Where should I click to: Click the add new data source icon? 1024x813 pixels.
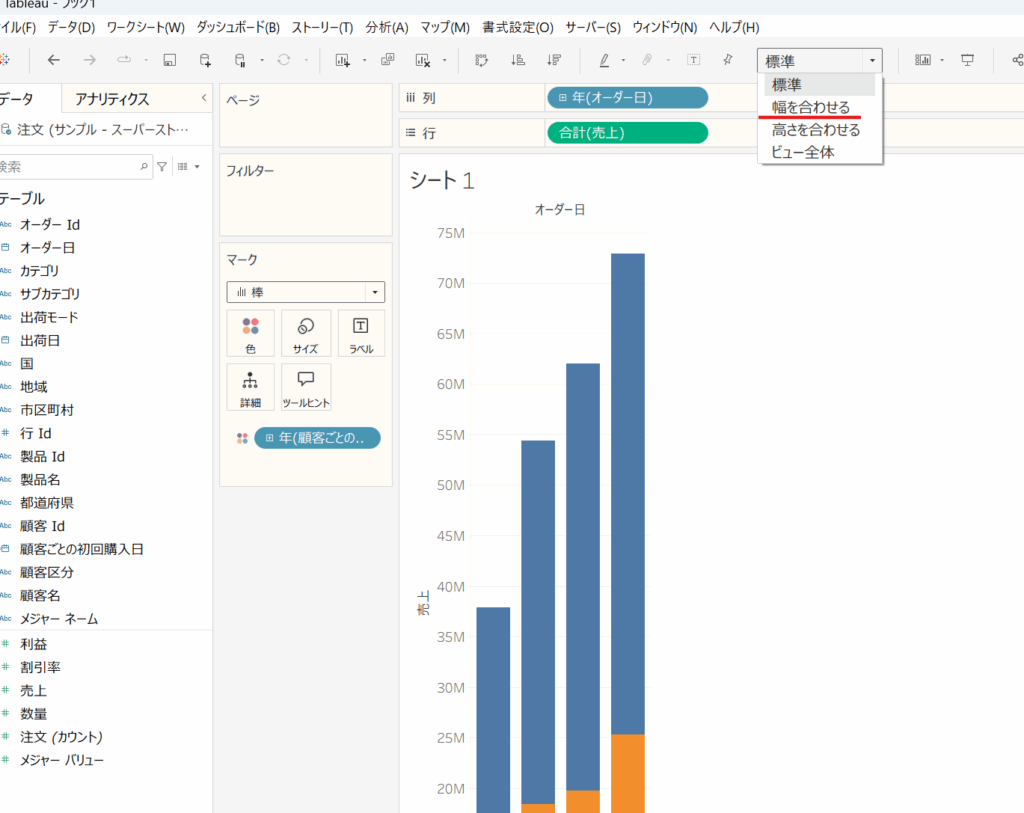pyautogui.click(x=205, y=60)
